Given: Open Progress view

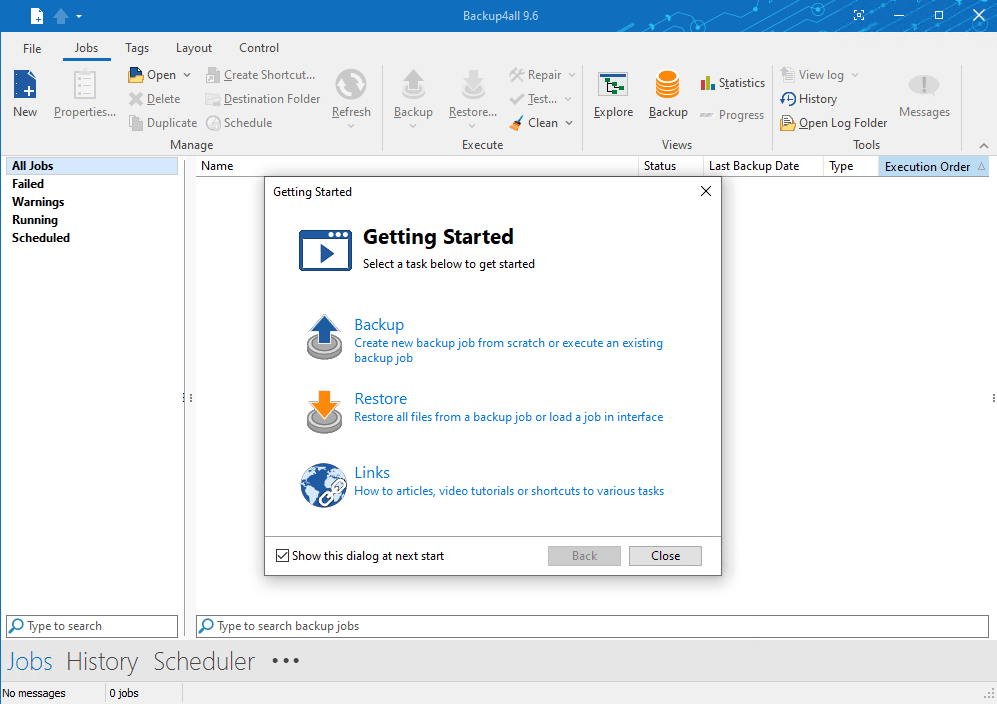Looking at the screenshot, I should click(x=732, y=115).
